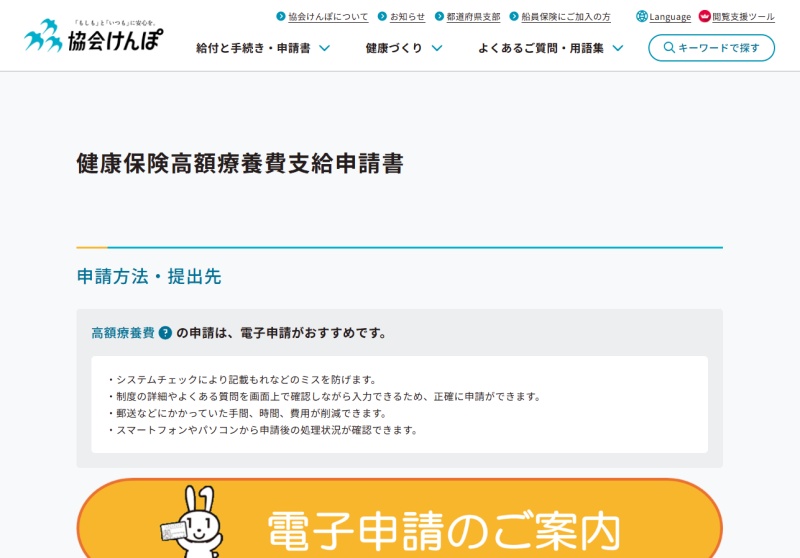Click the arrow icon before 協会けんぽについて
800x558 pixels.
pyautogui.click(x=281, y=16)
